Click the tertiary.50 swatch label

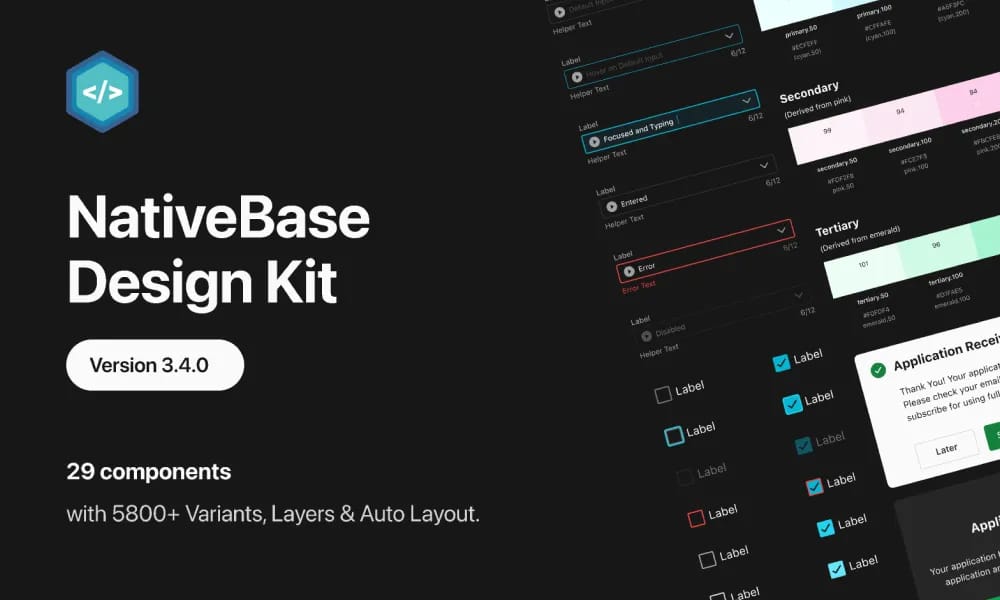pos(872,299)
